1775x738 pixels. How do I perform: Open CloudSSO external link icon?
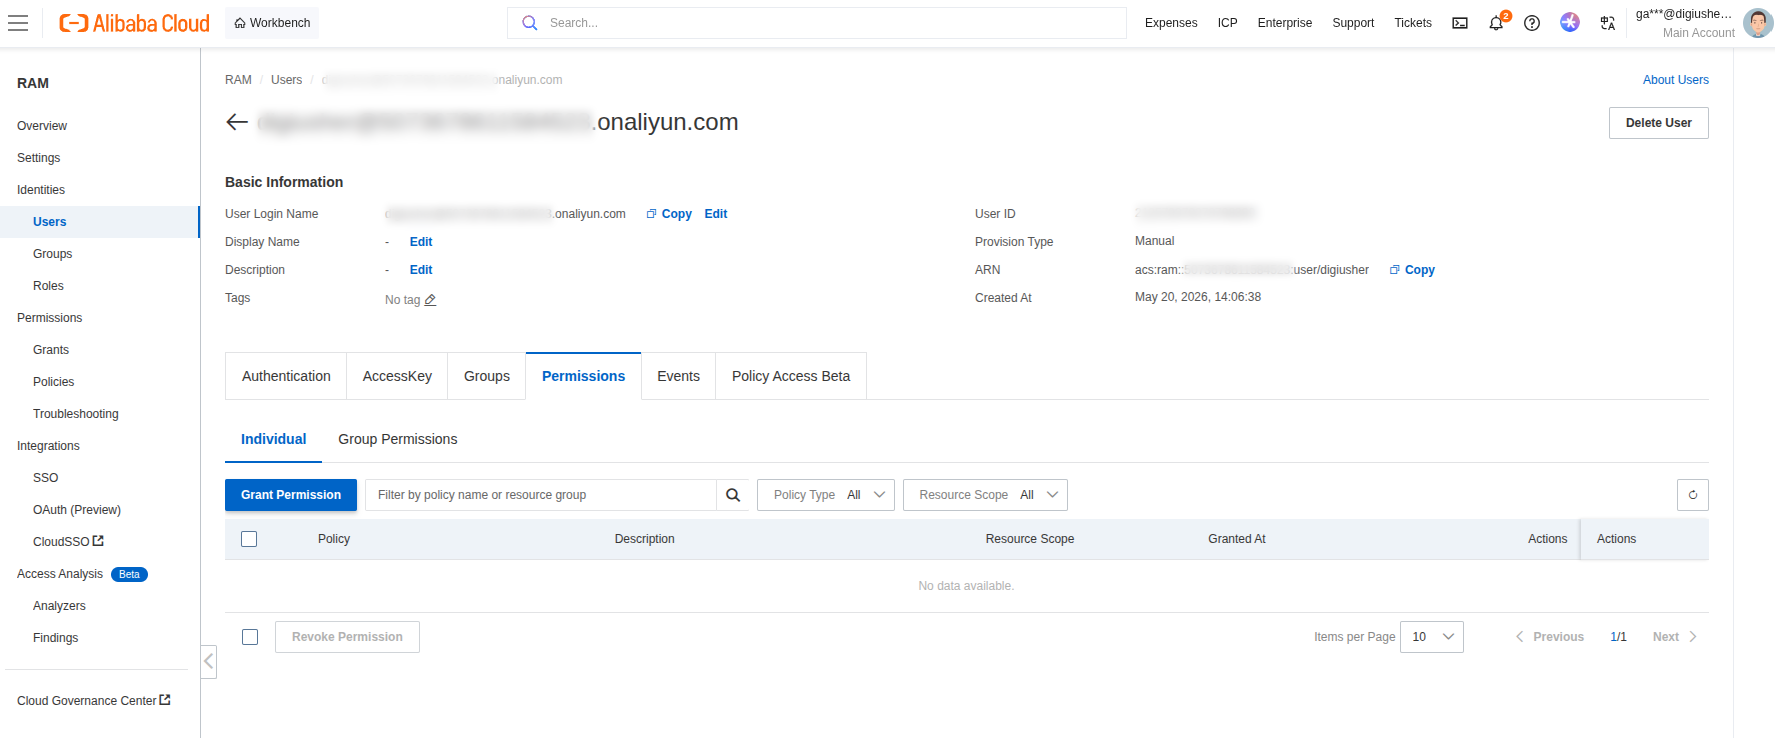pos(98,541)
